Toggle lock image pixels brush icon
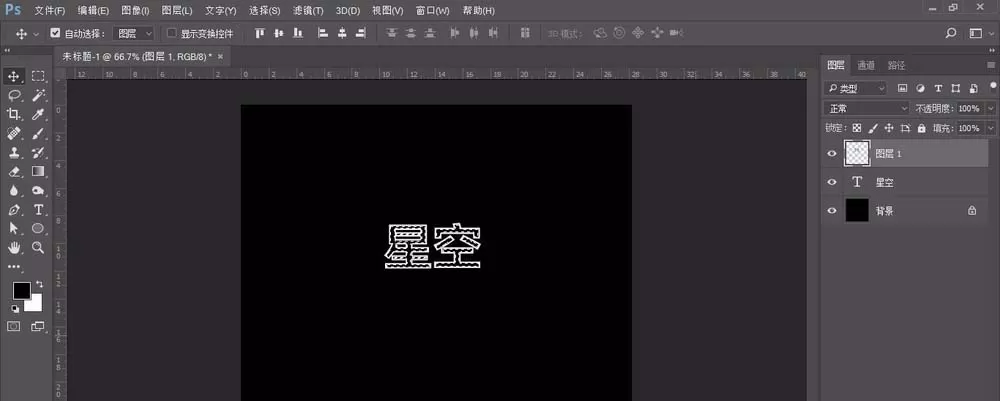The height and width of the screenshot is (401, 1000). [x=873, y=128]
